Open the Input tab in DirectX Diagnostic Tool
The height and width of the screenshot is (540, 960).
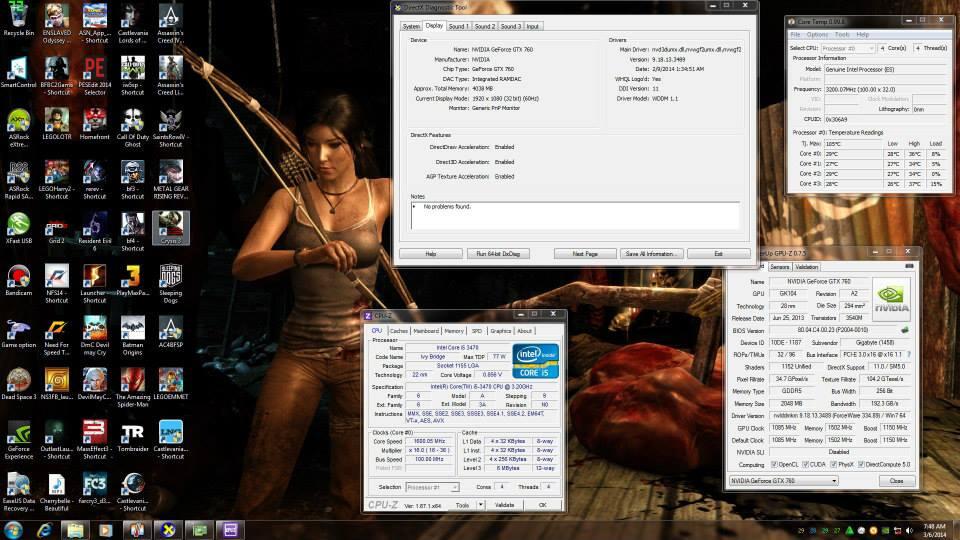click(533, 26)
